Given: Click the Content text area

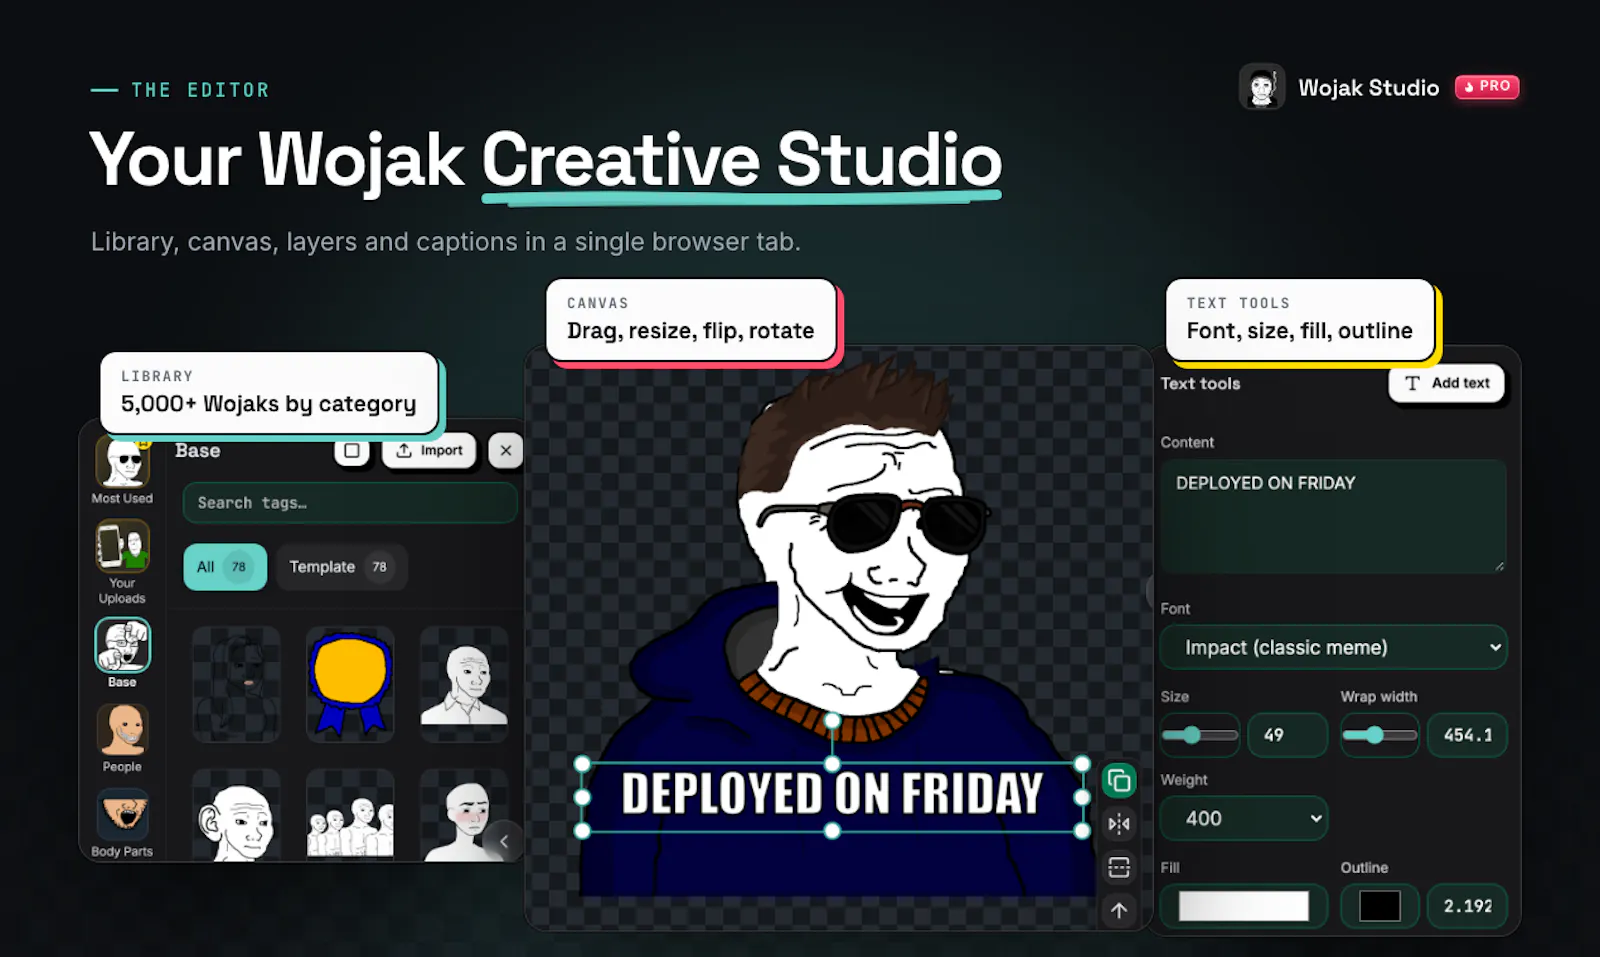Looking at the screenshot, I should click(1333, 516).
